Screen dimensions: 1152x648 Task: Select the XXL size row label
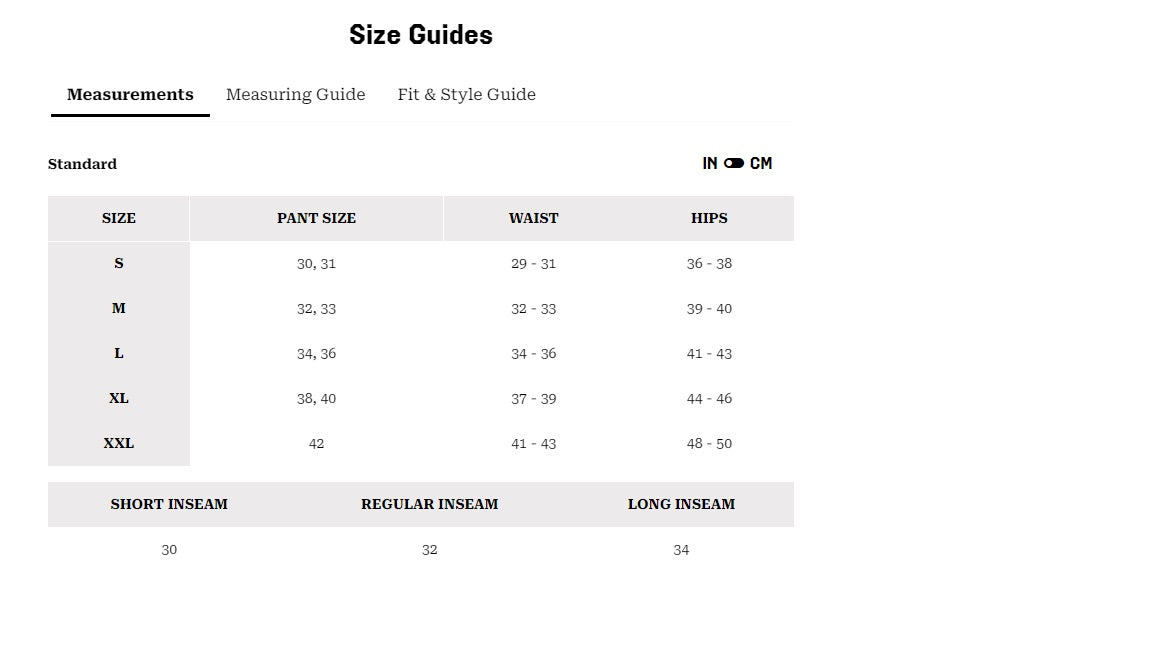[118, 443]
